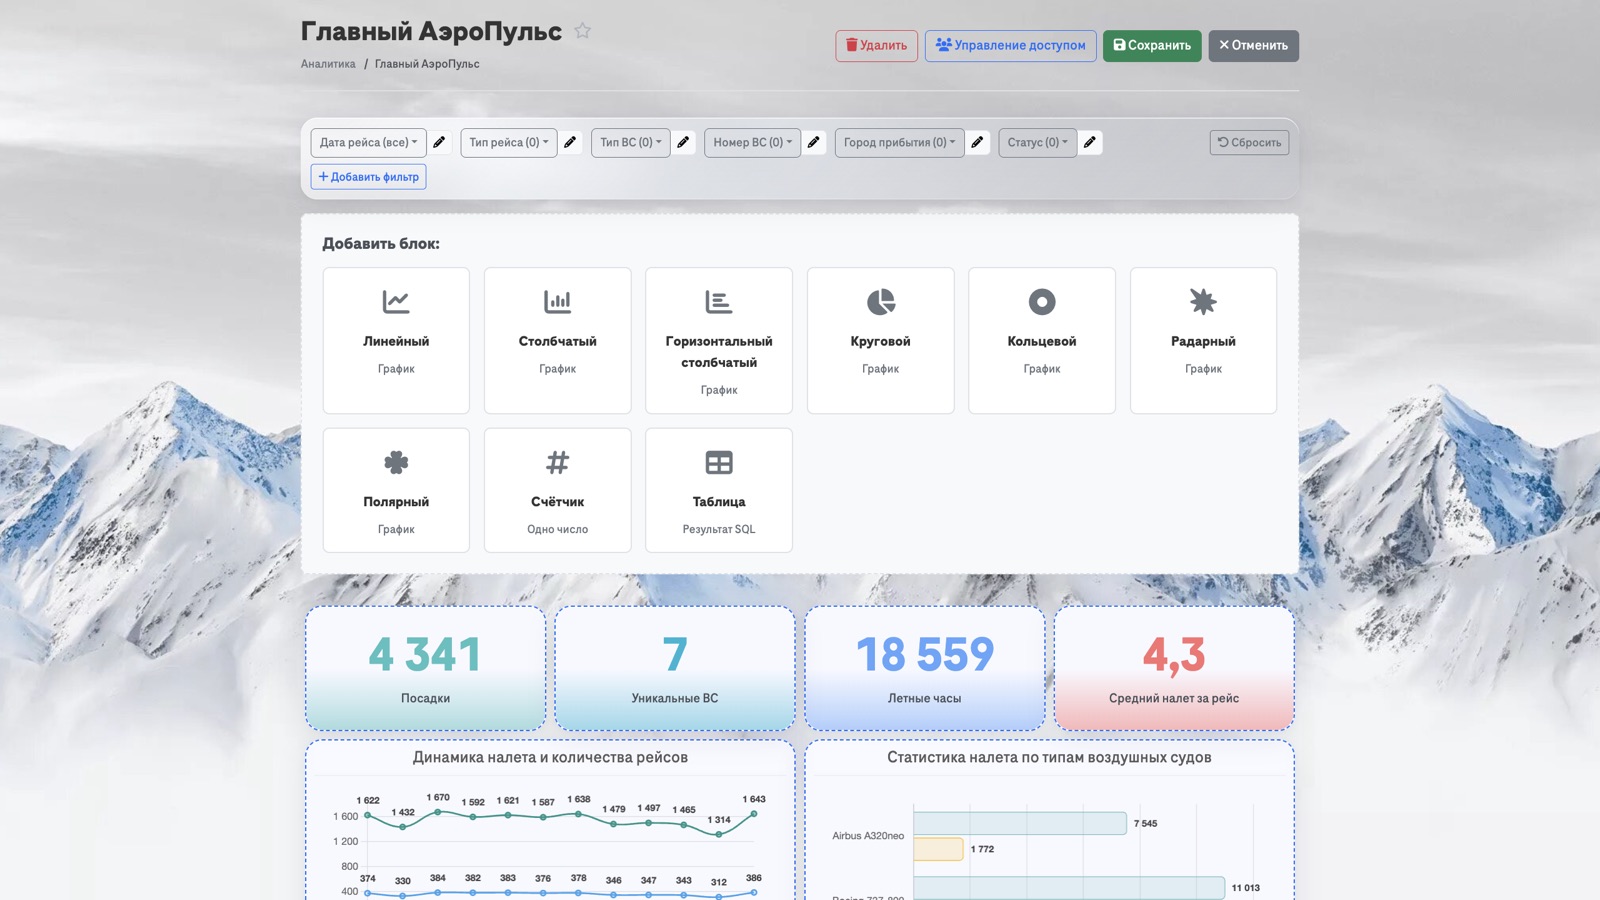
Task: Edit the Статус filter with pencil icon
Action: 1090,142
